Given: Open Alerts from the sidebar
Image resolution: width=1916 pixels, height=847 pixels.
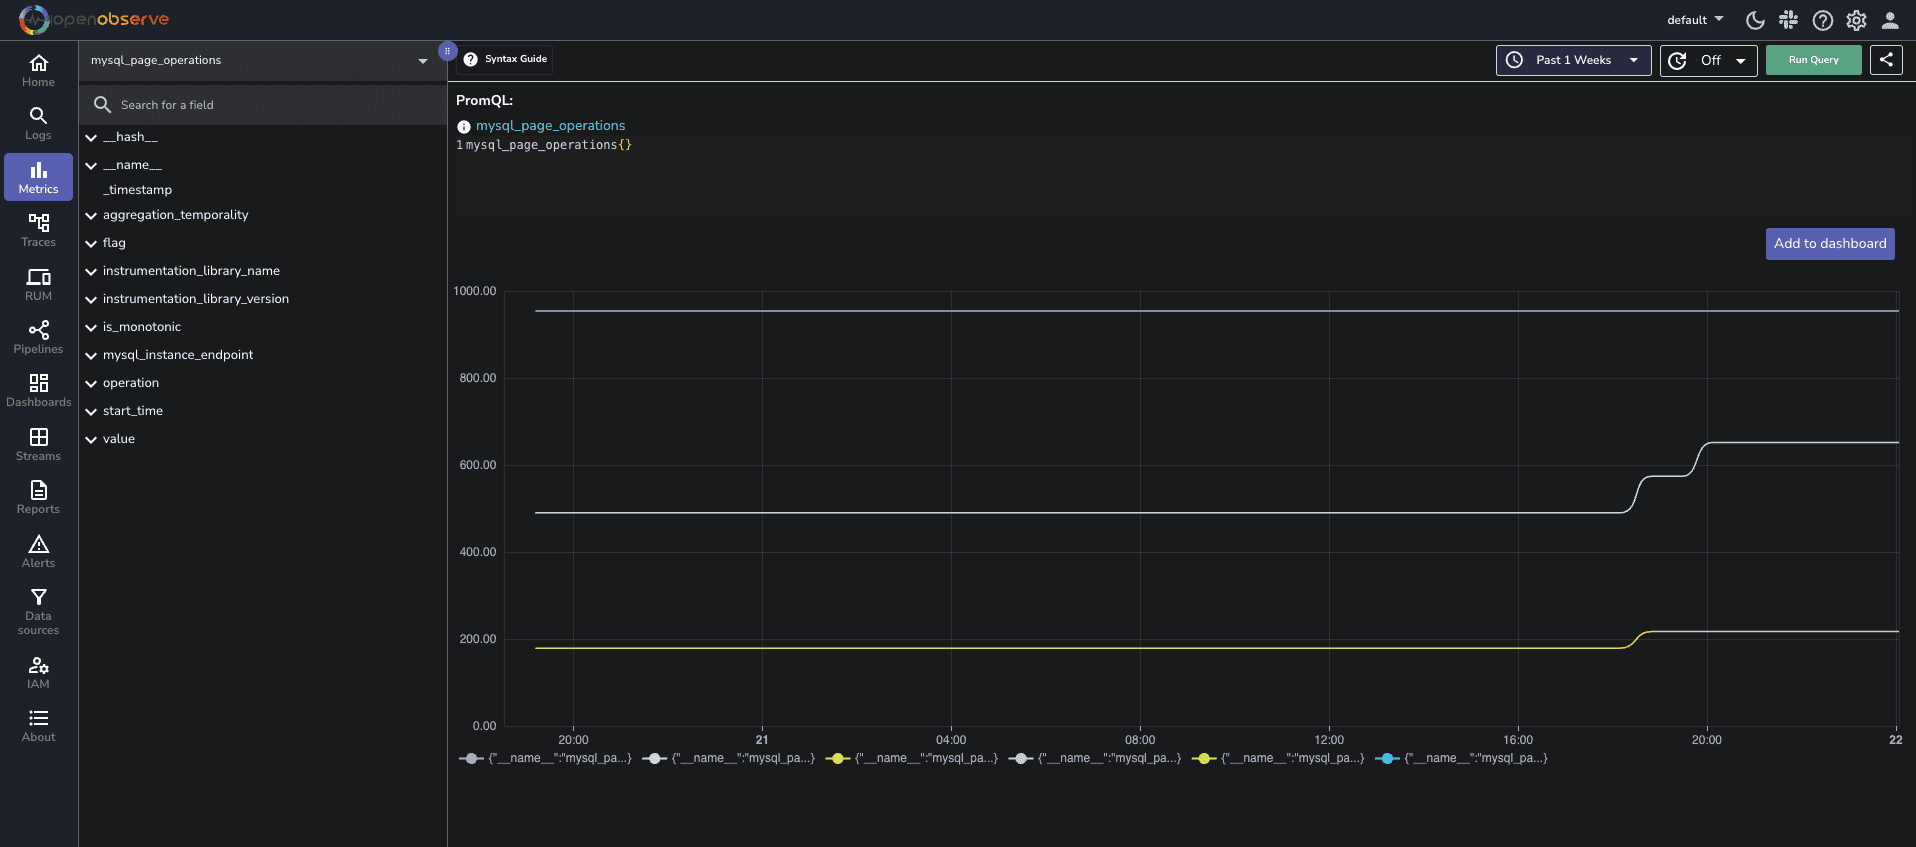Looking at the screenshot, I should [39, 551].
